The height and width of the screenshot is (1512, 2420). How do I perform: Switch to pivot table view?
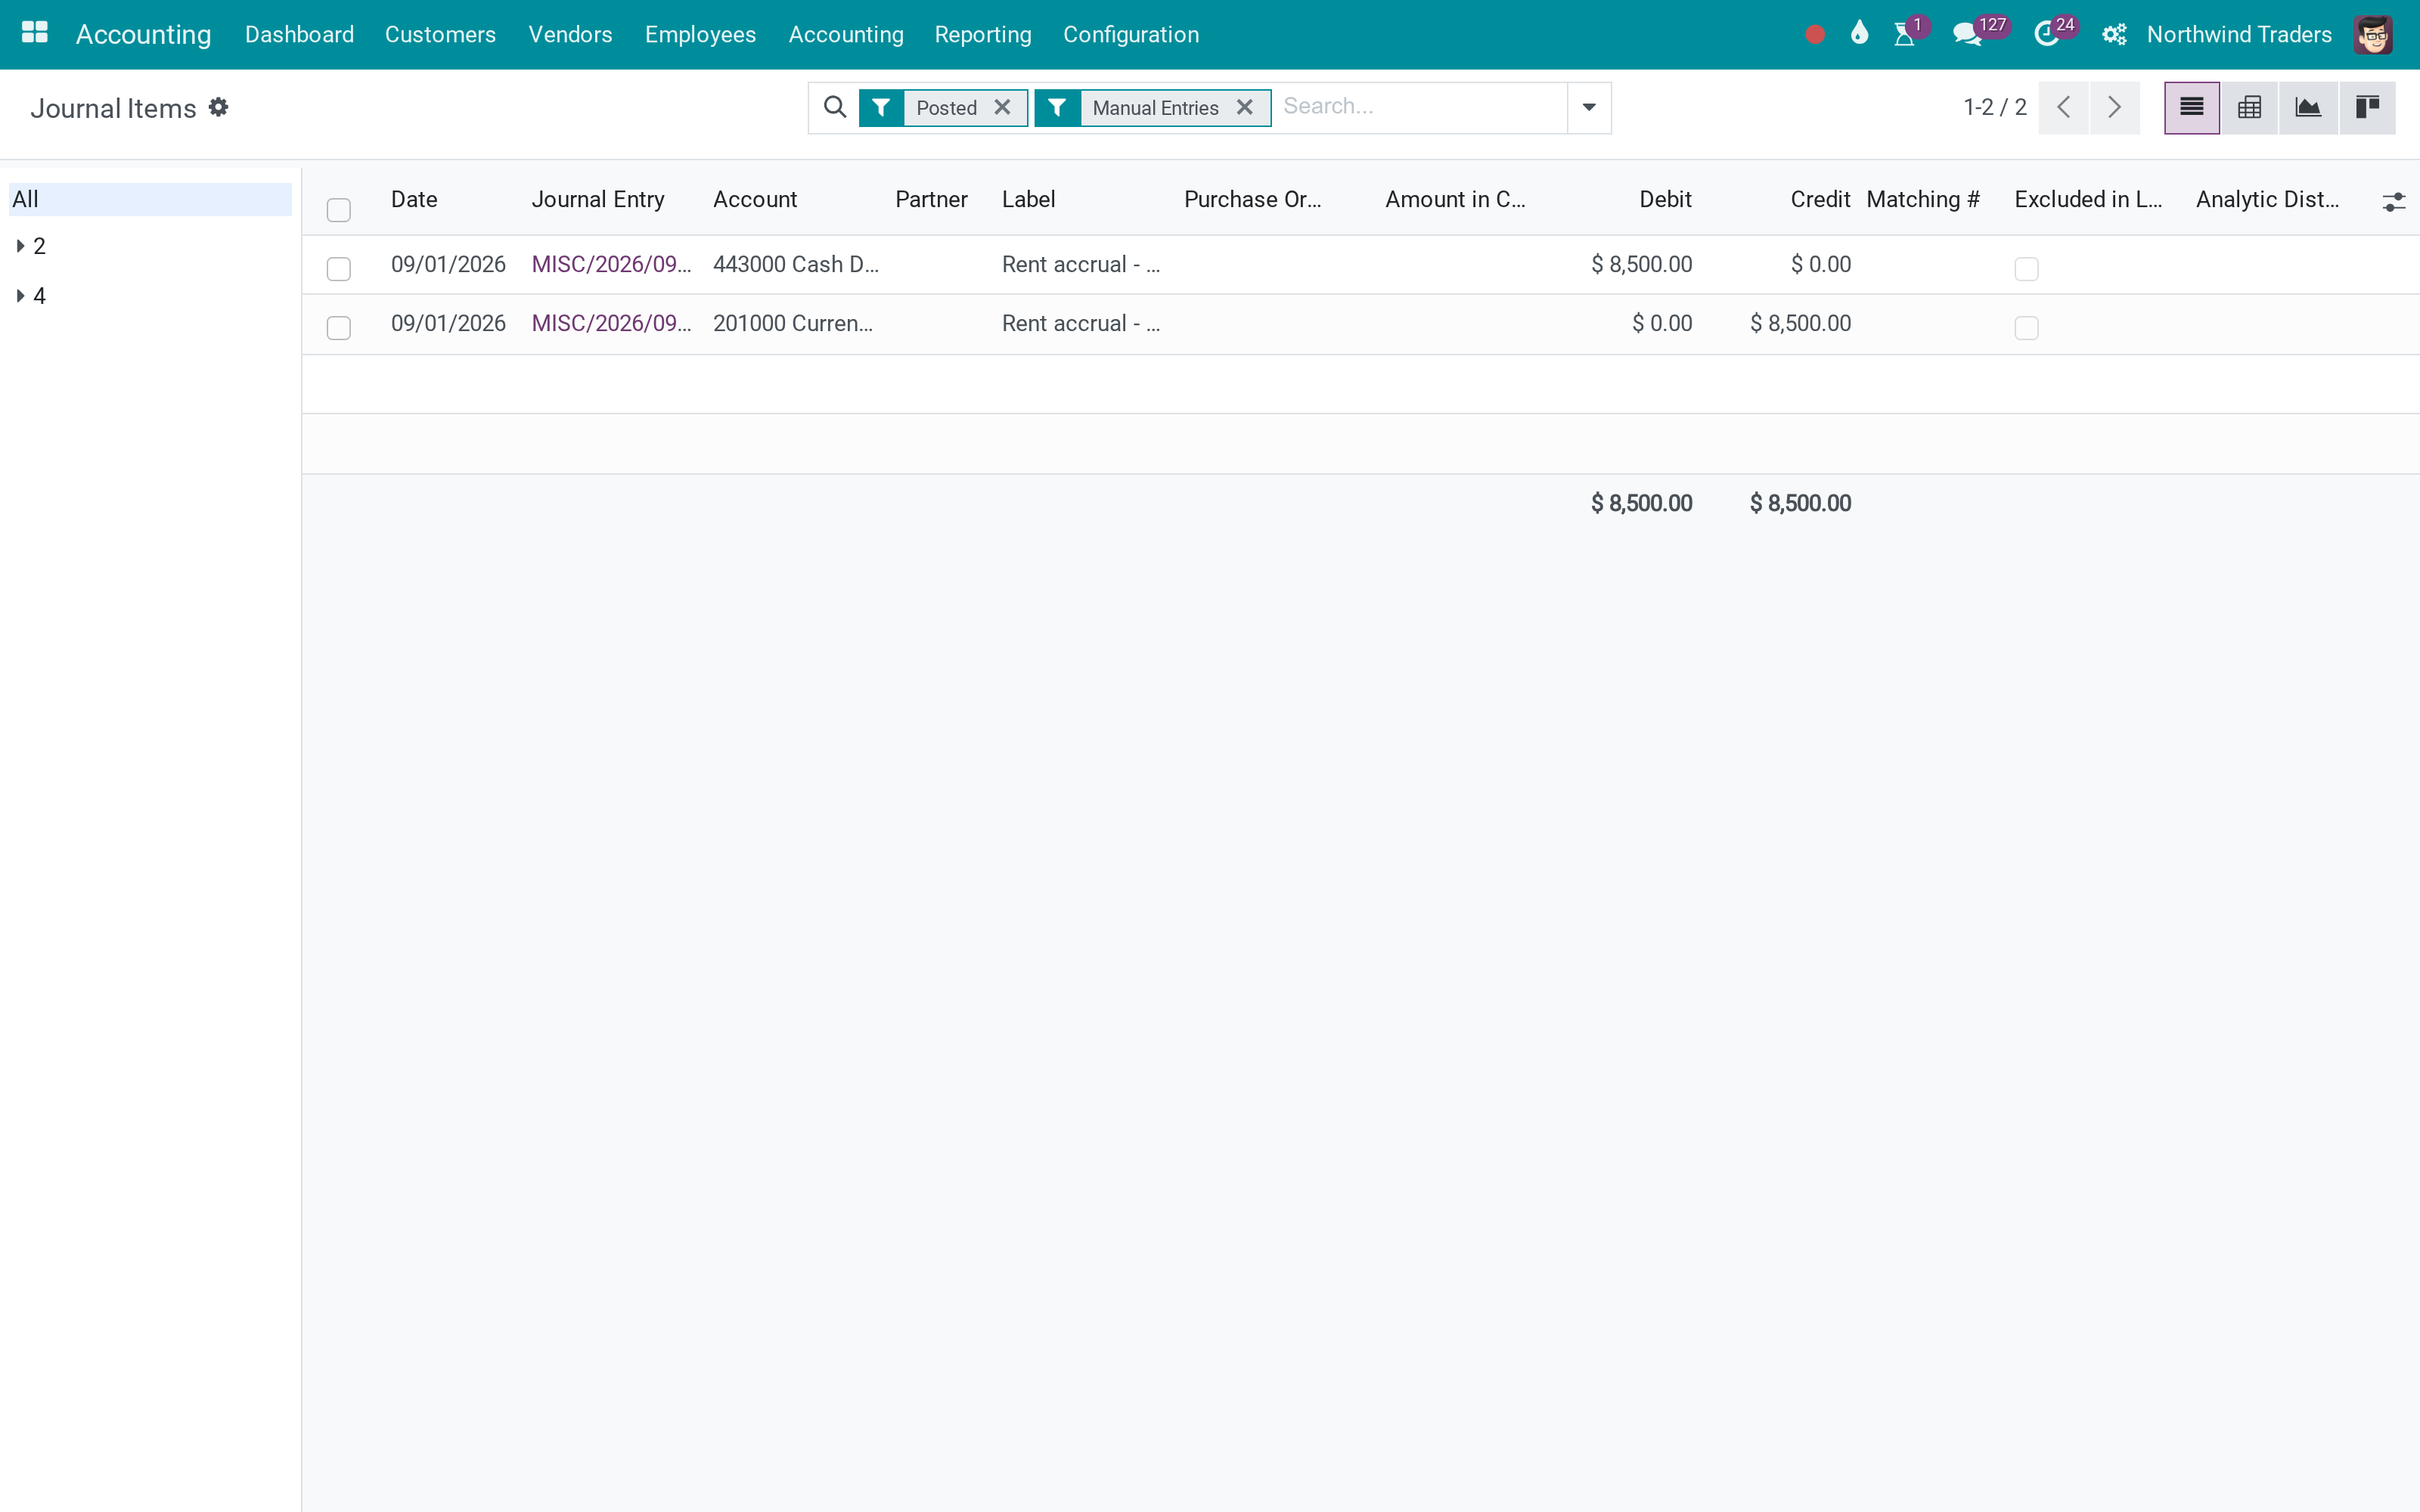point(2250,107)
